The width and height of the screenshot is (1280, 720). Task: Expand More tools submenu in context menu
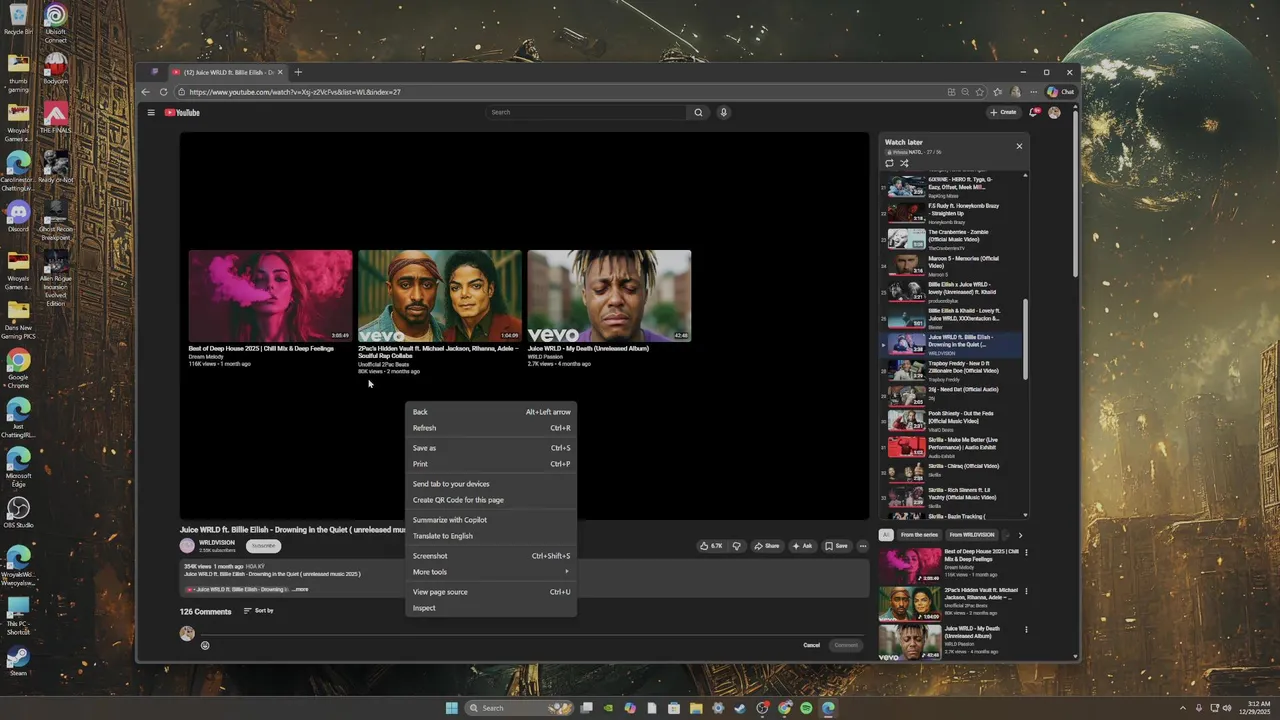click(x=491, y=572)
